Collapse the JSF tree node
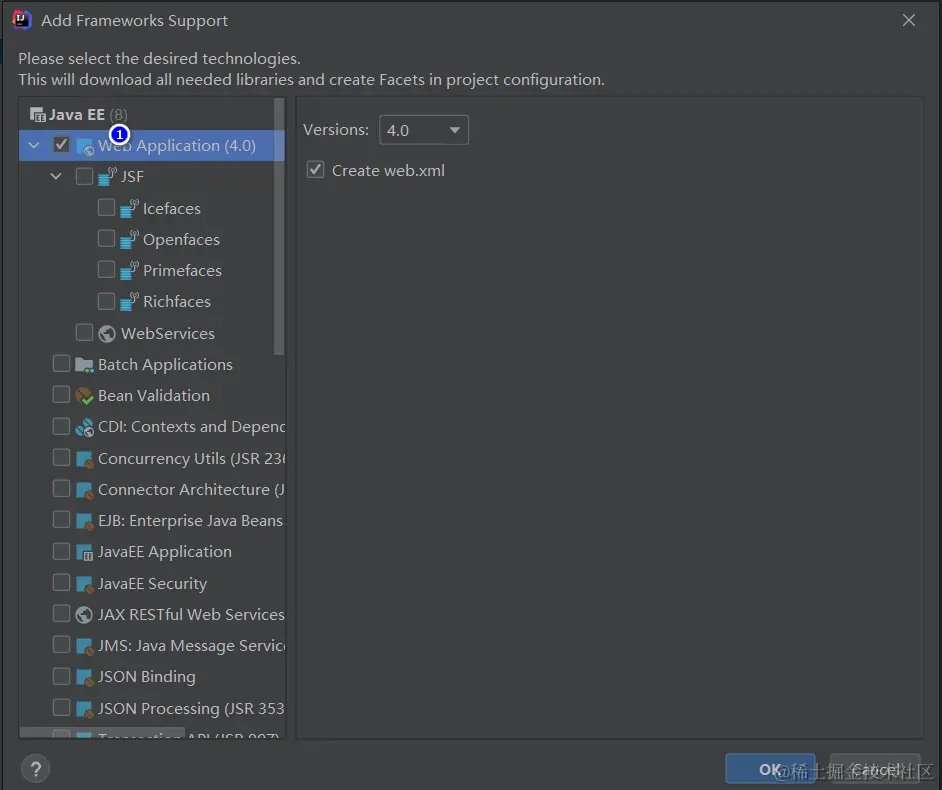The image size is (942, 790). pos(56,177)
